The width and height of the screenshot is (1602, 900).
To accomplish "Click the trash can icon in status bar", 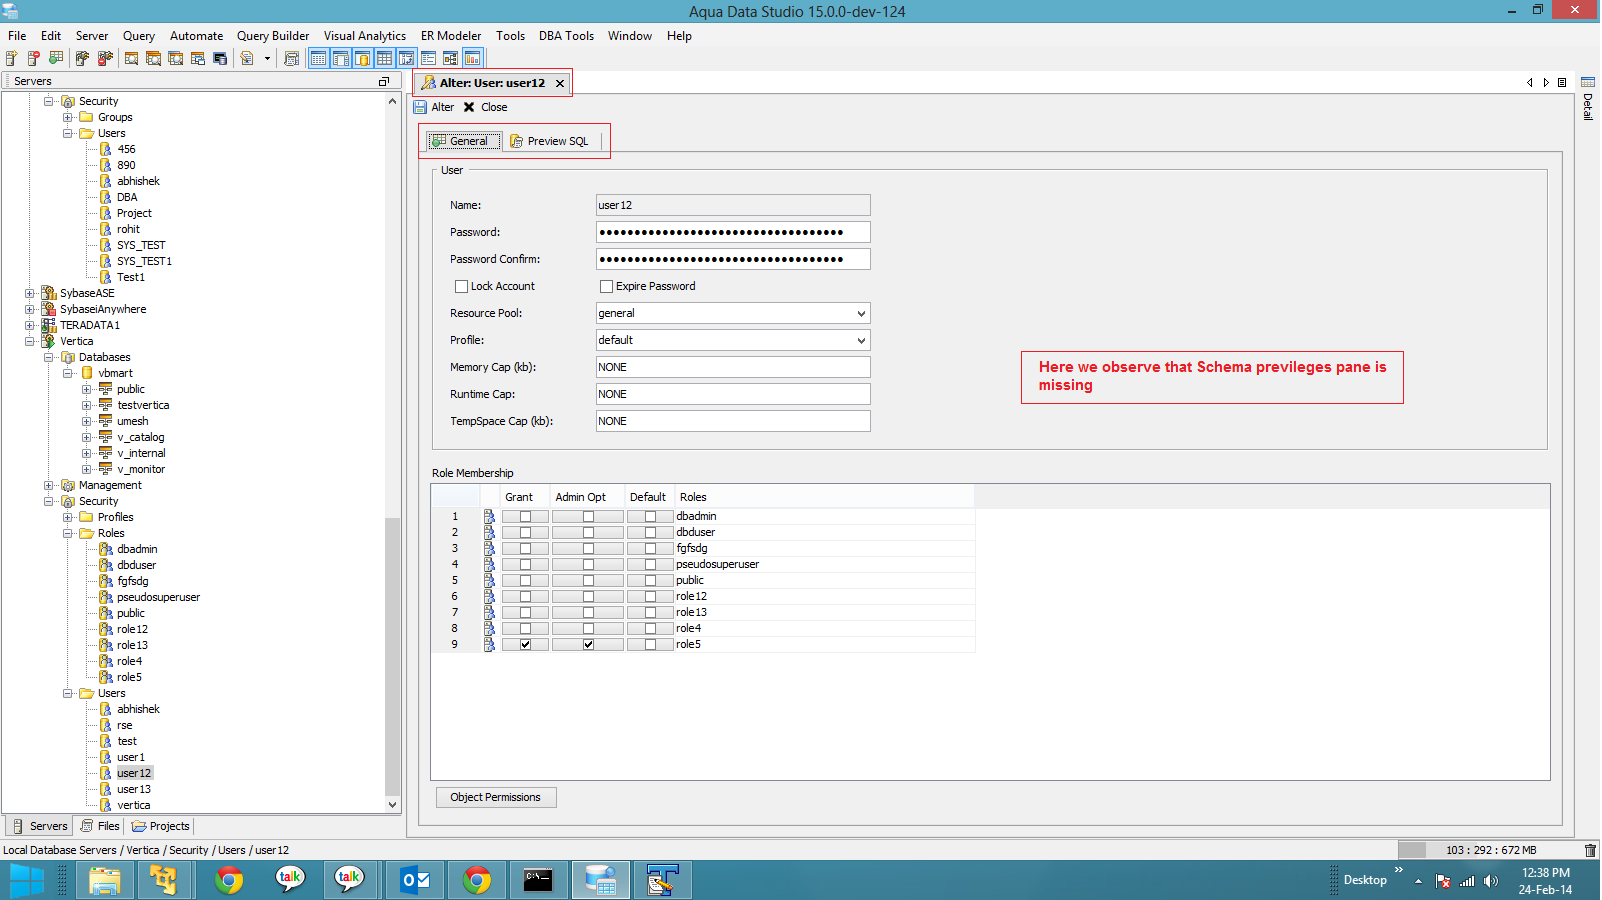I will click(x=1590, y=850).
